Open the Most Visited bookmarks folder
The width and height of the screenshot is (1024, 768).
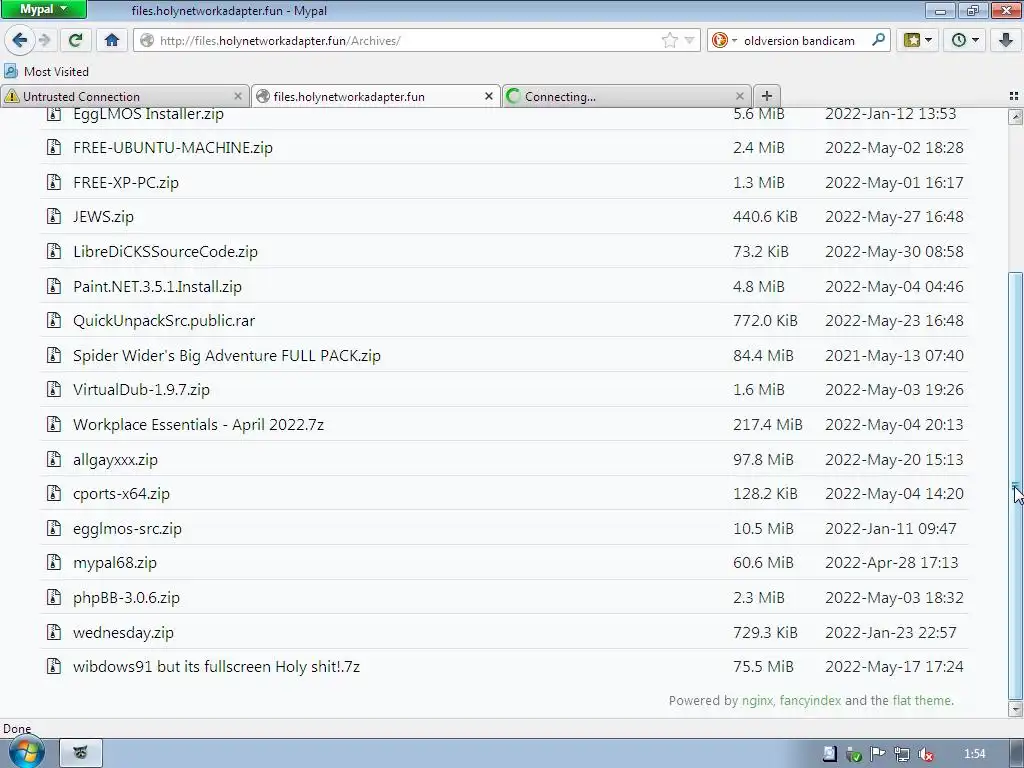click(x=47, y=71)
